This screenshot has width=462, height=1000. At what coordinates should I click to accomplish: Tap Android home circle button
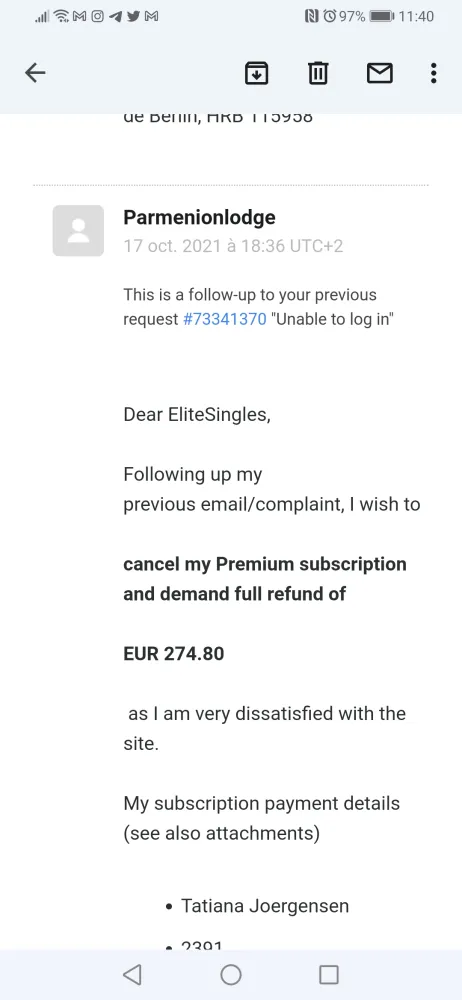pyautogui.click(x=231, y=974)
